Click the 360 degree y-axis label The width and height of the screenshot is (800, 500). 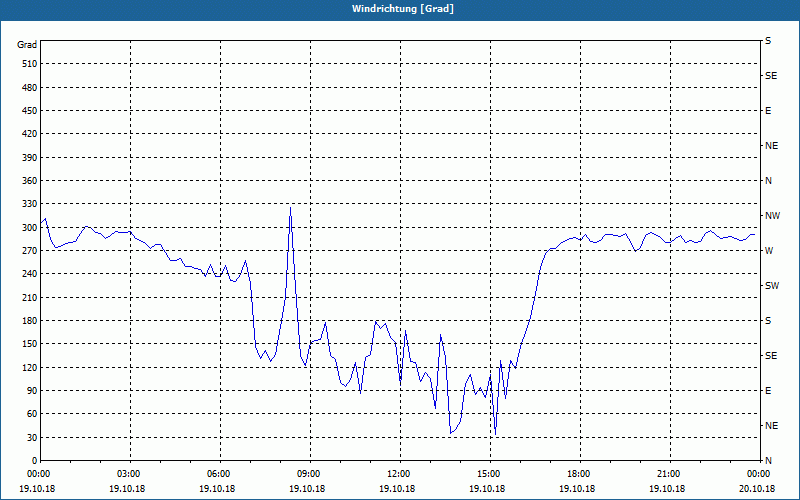click(29, 181)
